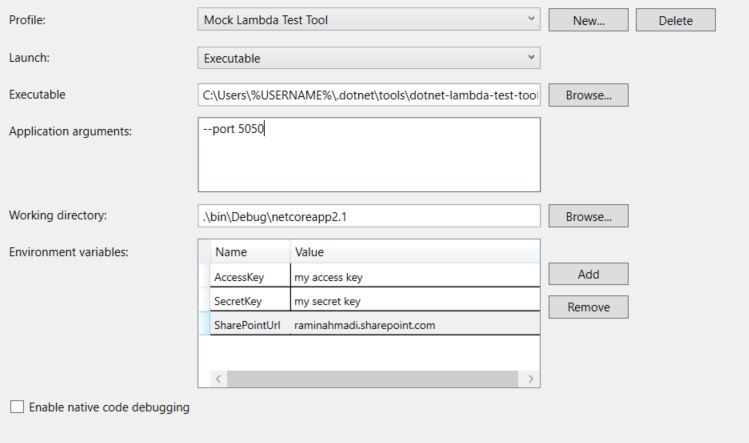Add a new environment variable
This screenshot has width=749, height=443.
(588, 274)
